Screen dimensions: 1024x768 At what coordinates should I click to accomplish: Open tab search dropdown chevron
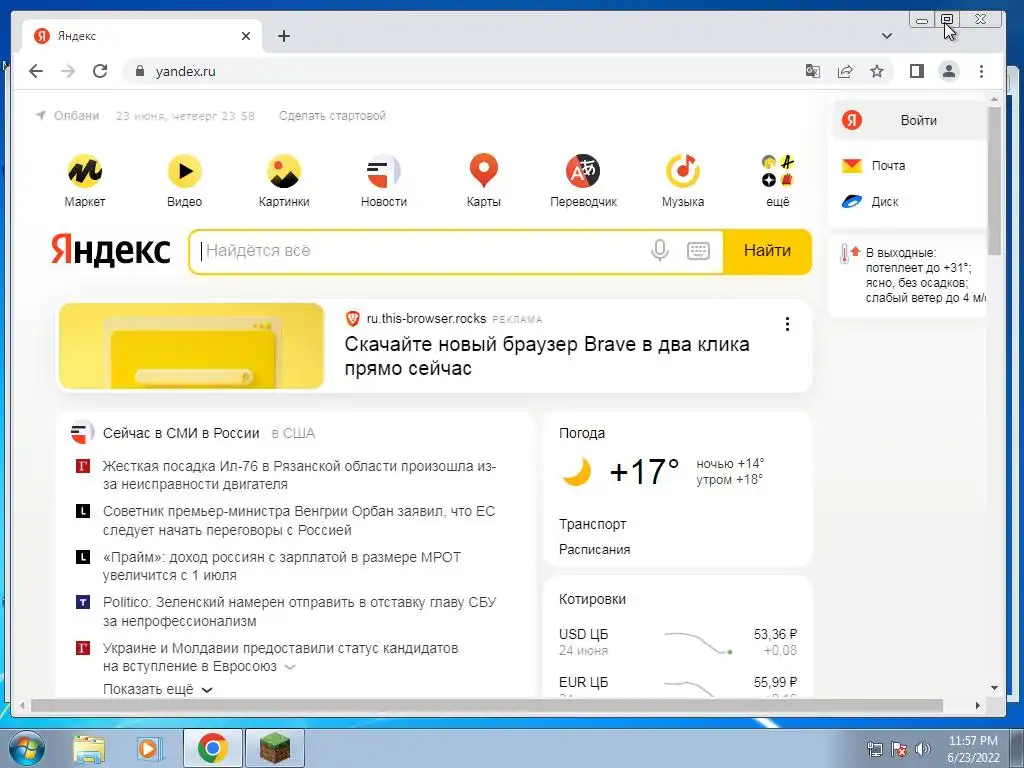887,36
